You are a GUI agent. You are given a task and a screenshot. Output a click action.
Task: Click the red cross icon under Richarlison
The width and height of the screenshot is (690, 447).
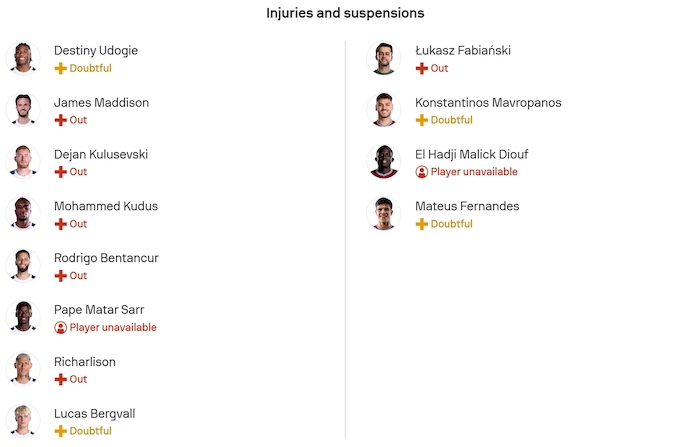click(60, 380)
